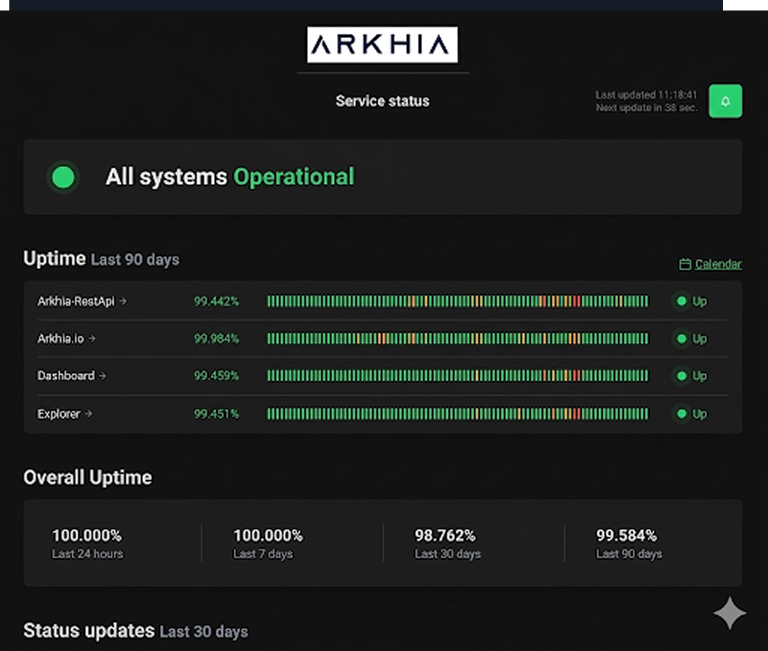This screenshot has height=651, width=768.
Task: Click the Arkhia.io green Up status dot
Action: click(682, 339)
